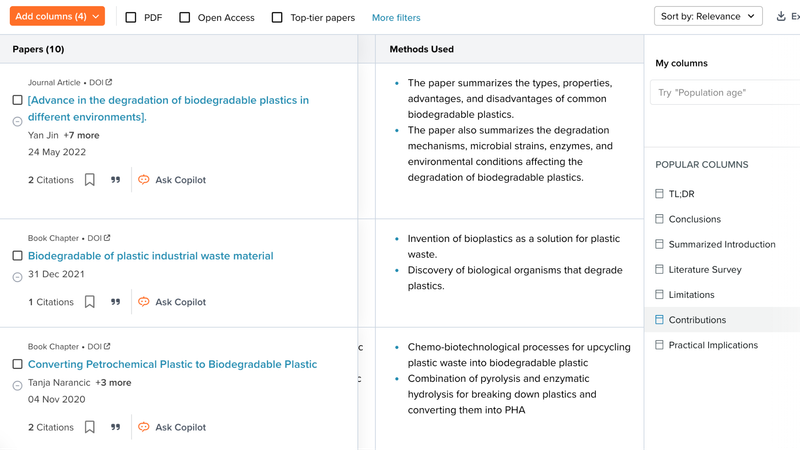Select the Biodegradable of plastic industrial waste paper checkbox
This screenshot has height=450, width=800.
[x=17, y=256]
